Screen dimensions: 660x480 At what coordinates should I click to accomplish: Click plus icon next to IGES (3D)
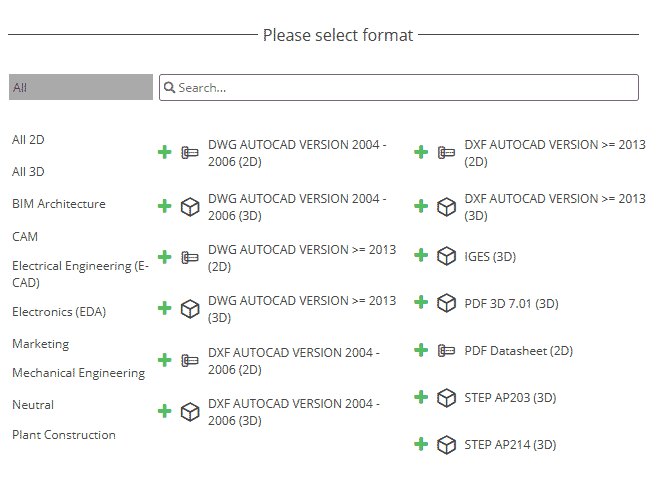click(421, 255)
